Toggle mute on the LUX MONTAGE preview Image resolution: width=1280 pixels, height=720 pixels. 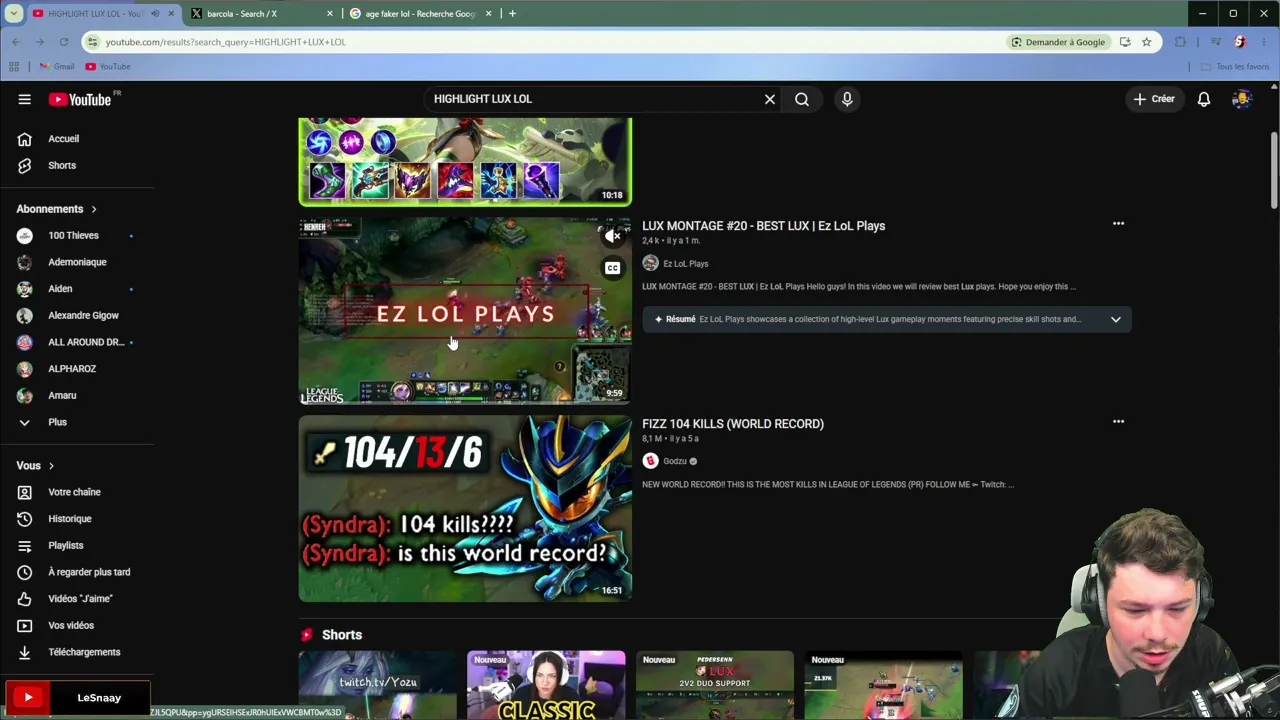click(612, 236)
